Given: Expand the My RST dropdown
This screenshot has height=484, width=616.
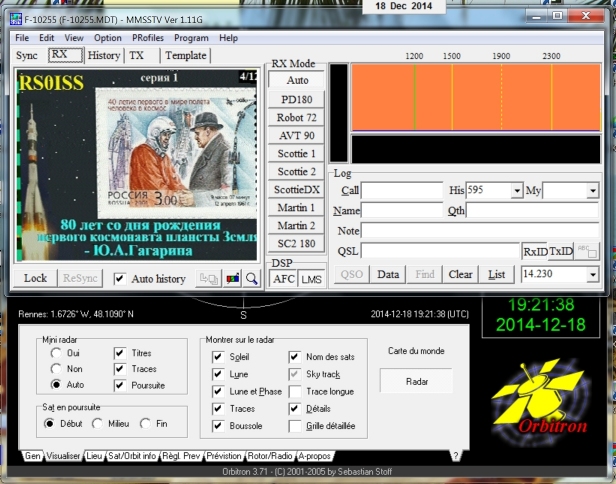Looking at the screenshot, I should [x=592, y=190].
